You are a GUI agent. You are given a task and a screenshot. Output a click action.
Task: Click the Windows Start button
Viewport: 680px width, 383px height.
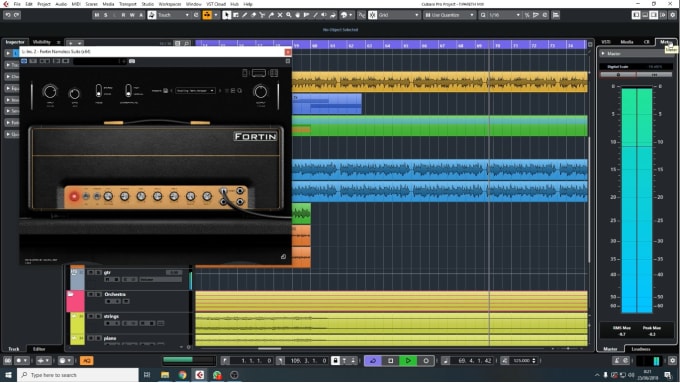(8, 375)
